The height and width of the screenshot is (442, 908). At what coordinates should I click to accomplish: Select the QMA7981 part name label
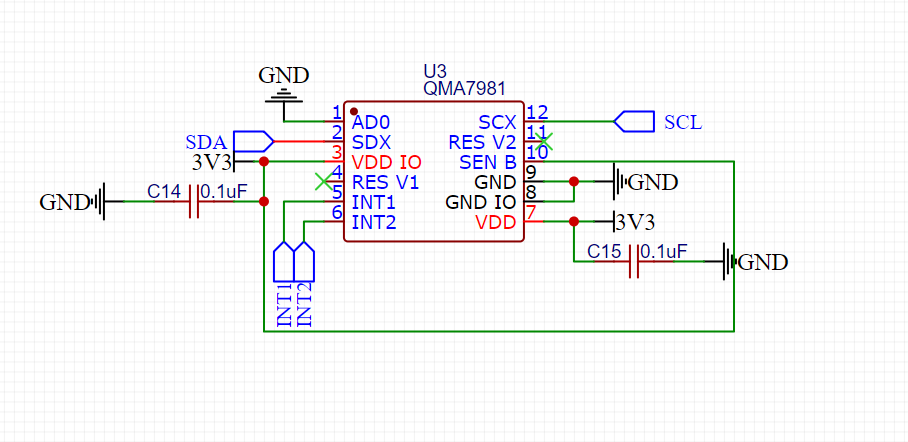click(465, 89)
